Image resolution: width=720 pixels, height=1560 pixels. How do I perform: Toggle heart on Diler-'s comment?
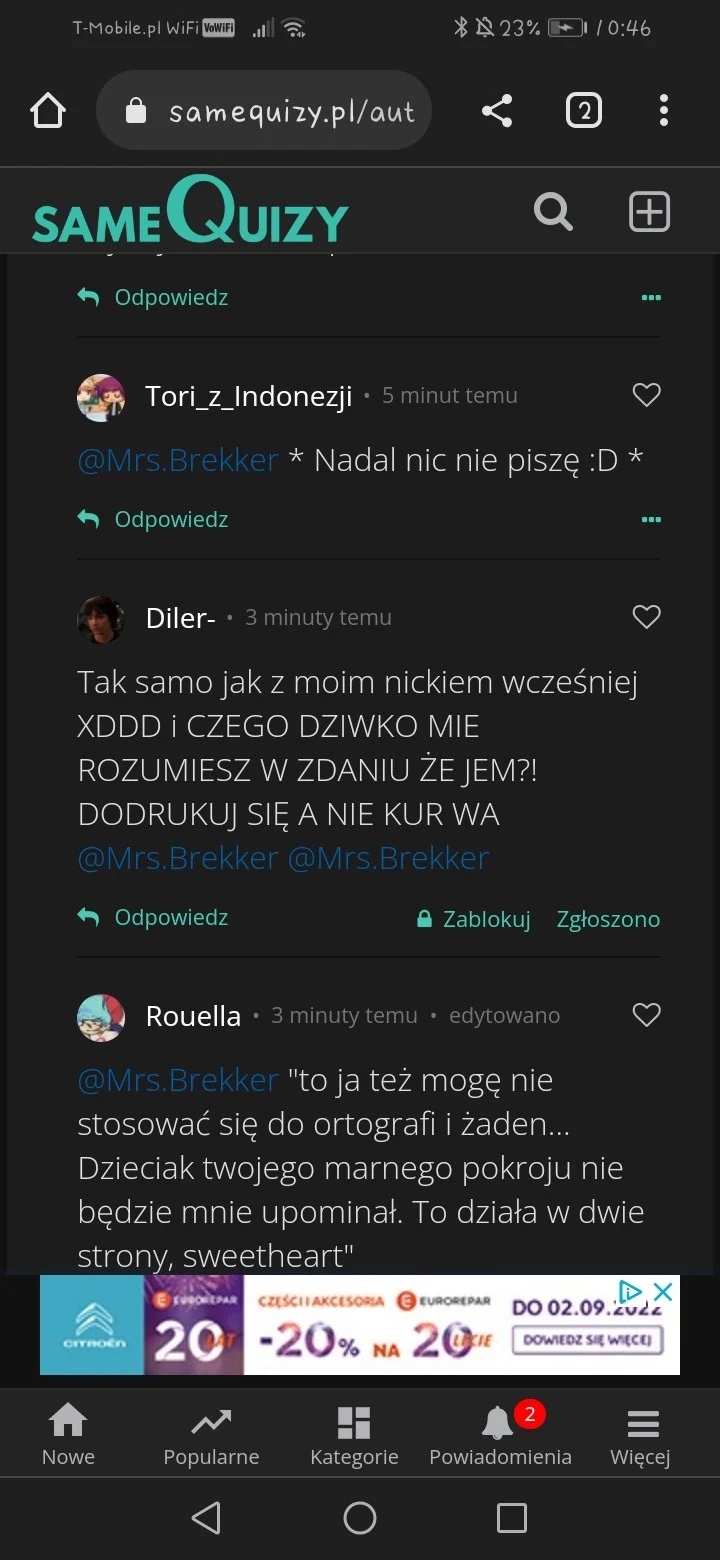point(647,618)
